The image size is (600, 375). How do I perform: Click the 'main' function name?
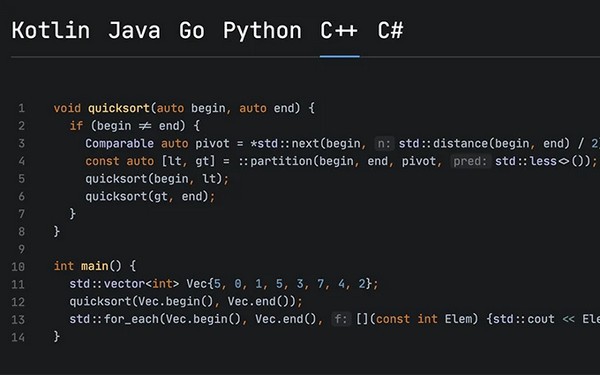tap(95, 266)
